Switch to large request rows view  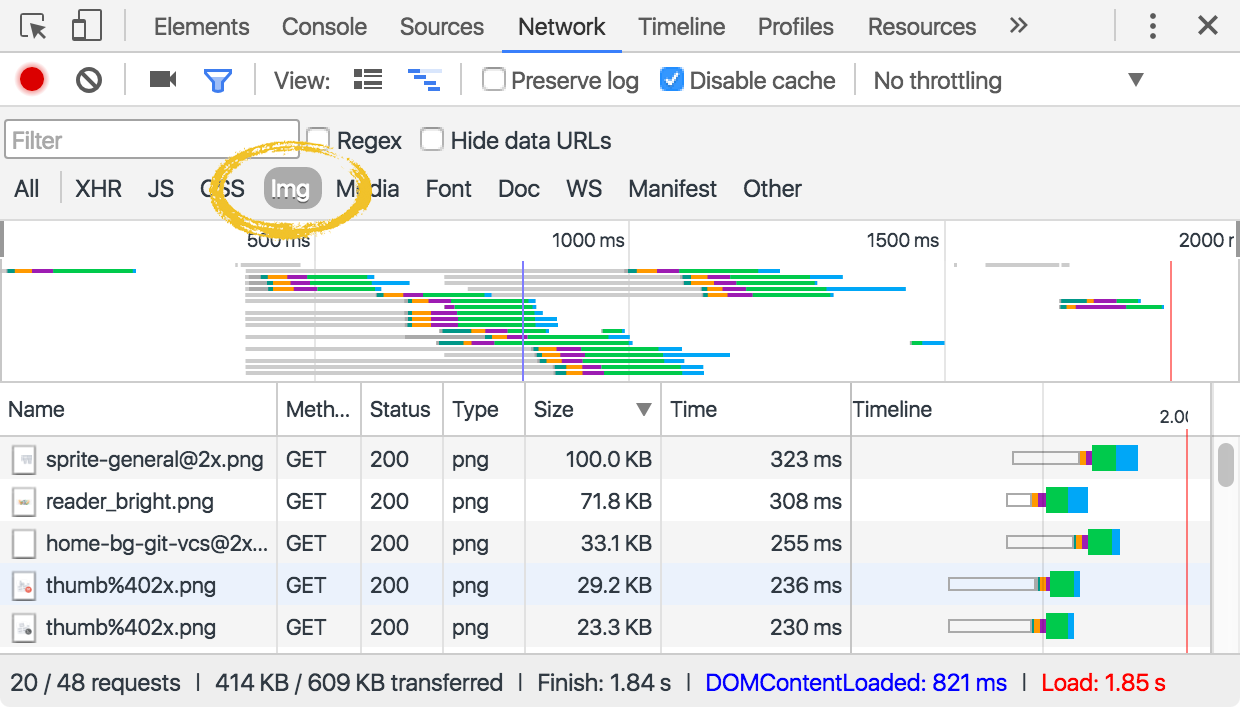(x=367, y=80)
